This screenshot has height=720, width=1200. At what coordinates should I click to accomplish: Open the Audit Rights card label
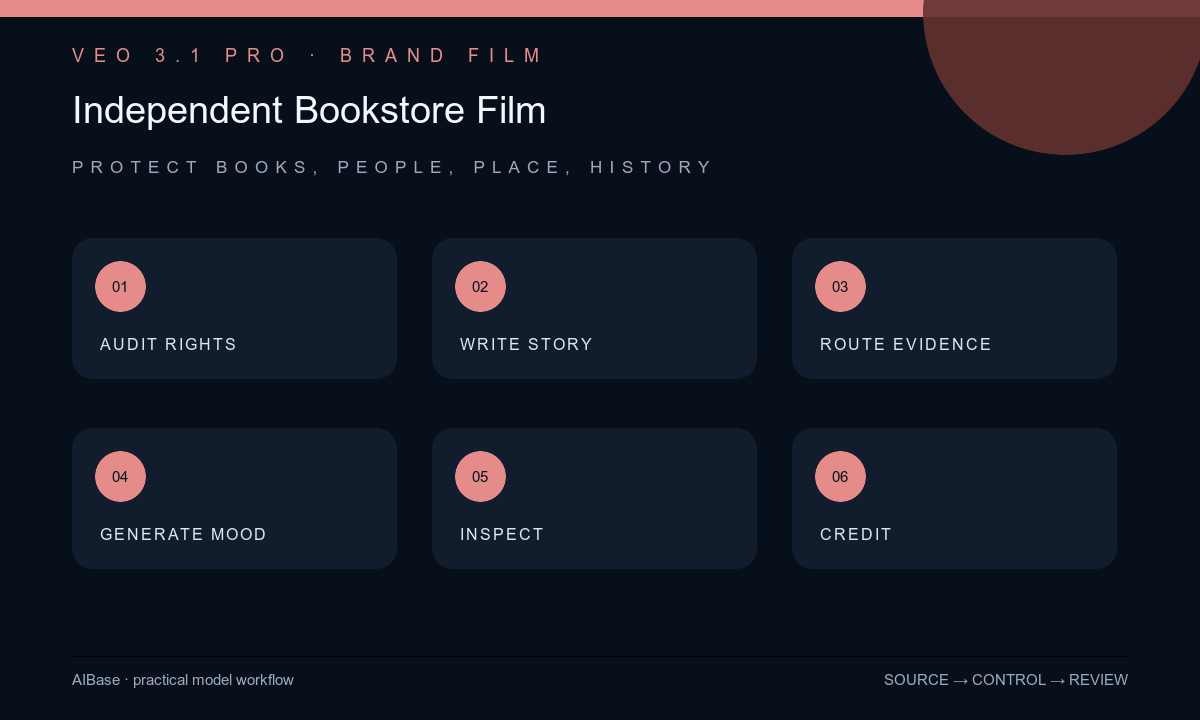168,344
